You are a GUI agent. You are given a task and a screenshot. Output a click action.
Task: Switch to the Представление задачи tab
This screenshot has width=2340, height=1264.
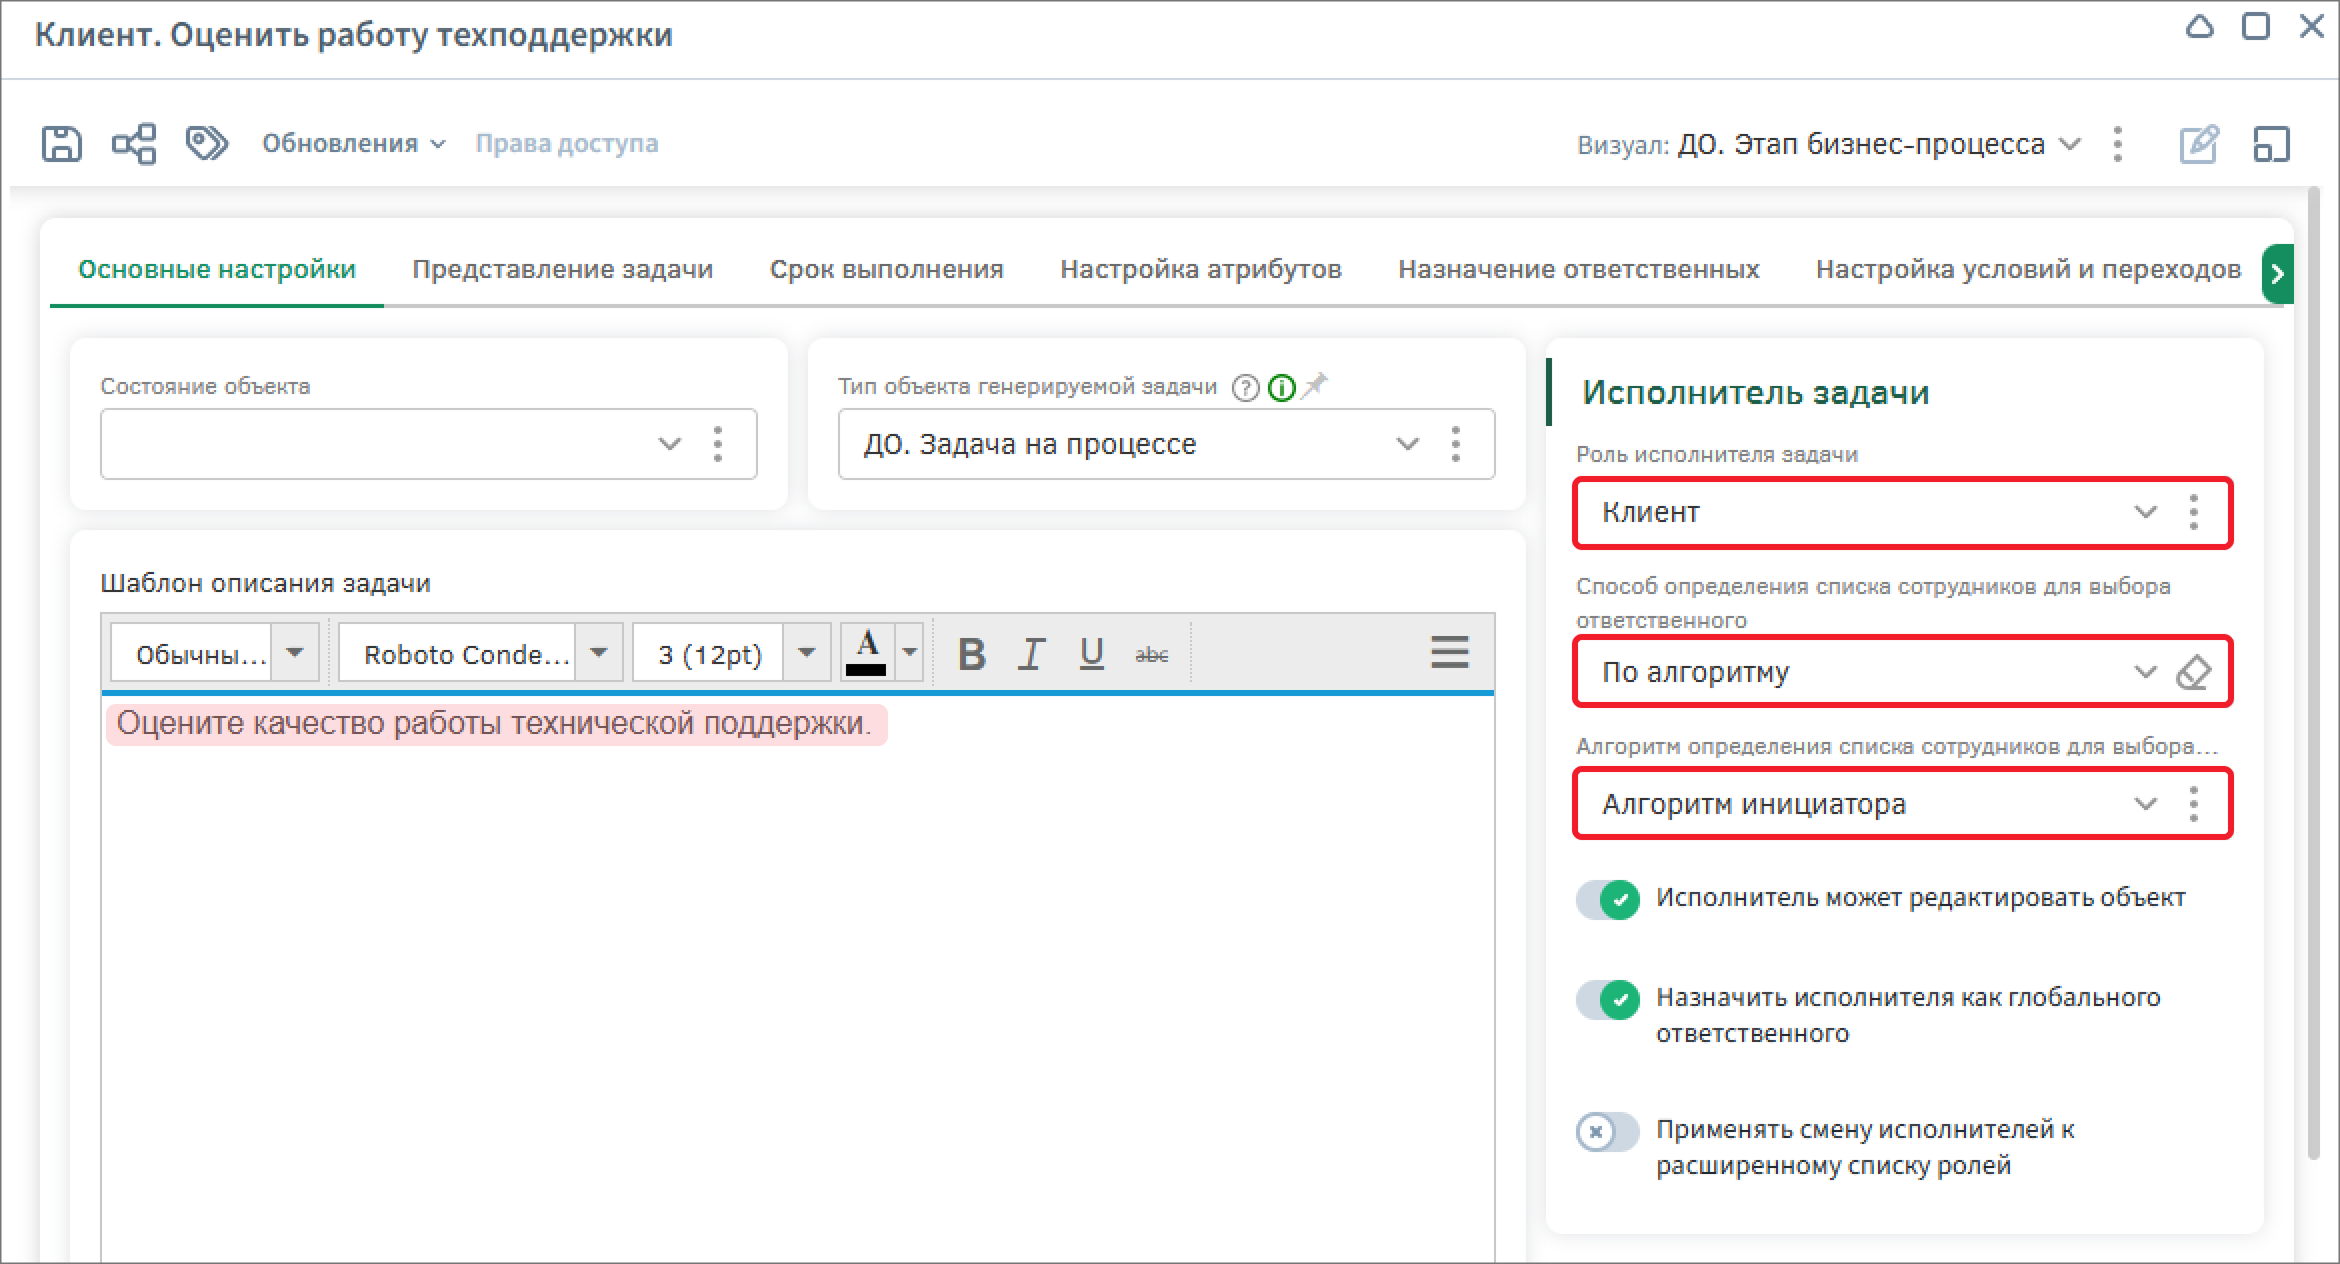click(563, 270)
